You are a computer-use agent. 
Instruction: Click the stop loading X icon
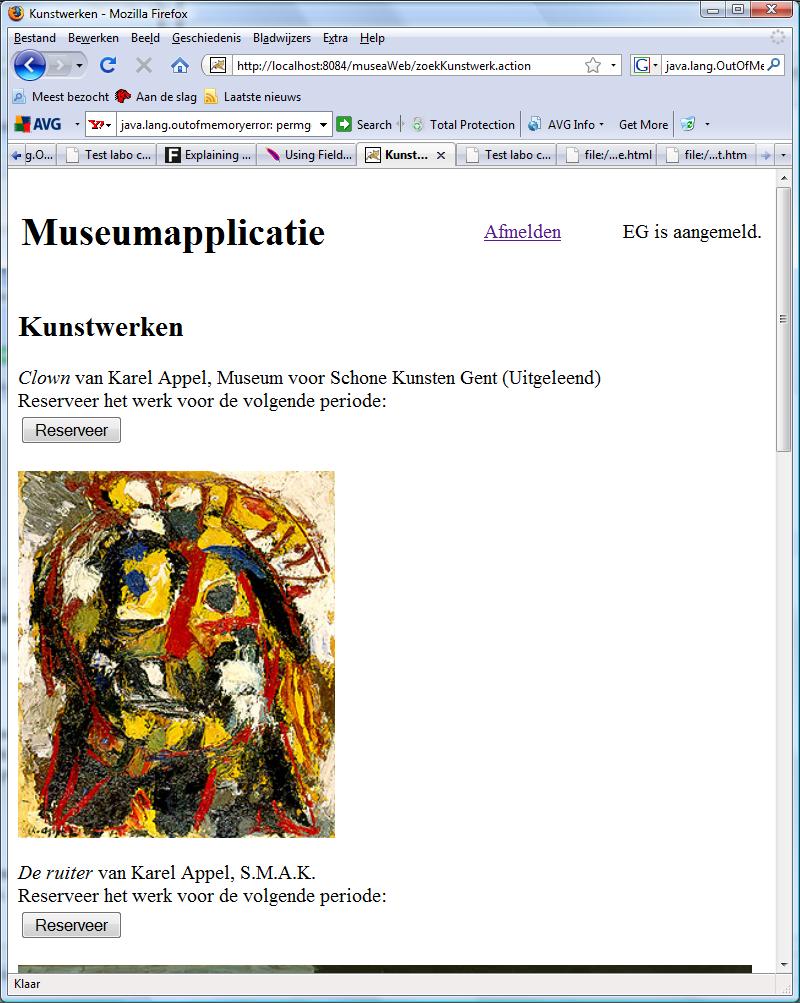coord(144,65)
